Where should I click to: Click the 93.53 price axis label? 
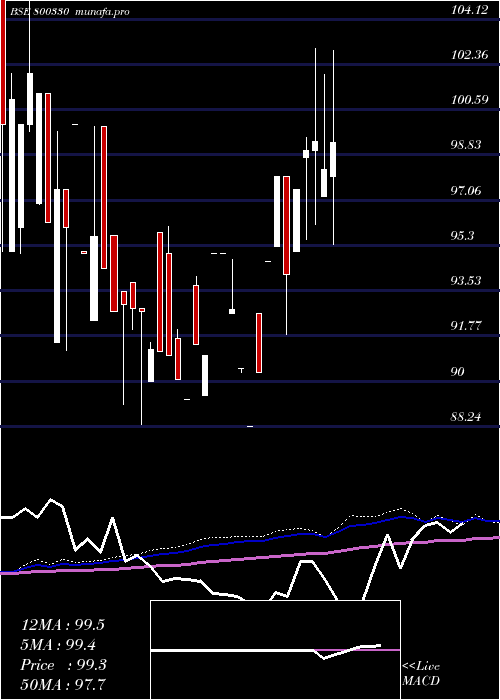click(467, 281)
